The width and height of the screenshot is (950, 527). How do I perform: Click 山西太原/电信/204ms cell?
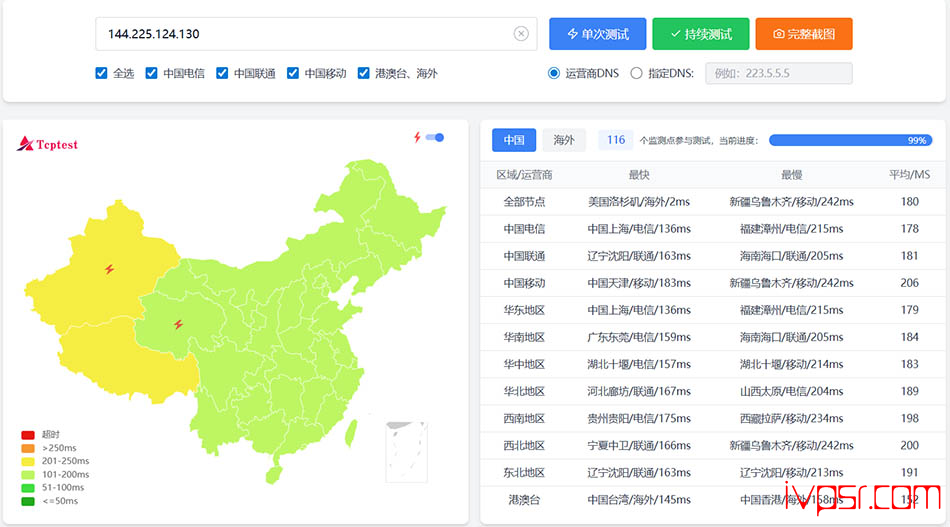[x=791, y=391]
